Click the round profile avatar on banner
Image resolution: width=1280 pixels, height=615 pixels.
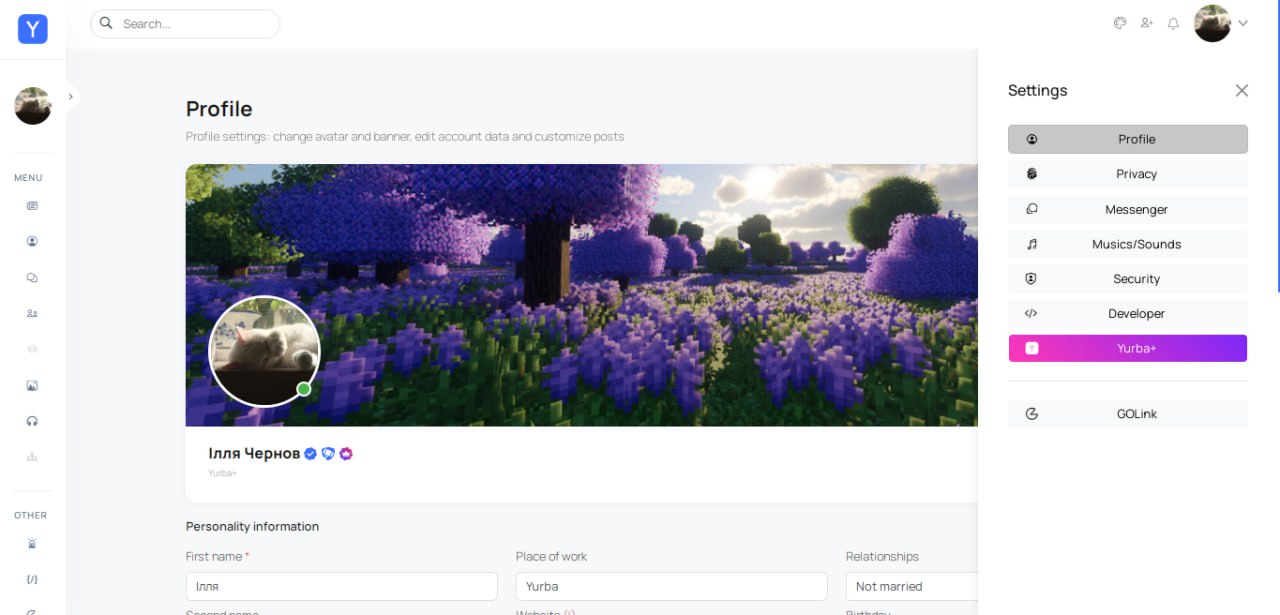point(264,351)
